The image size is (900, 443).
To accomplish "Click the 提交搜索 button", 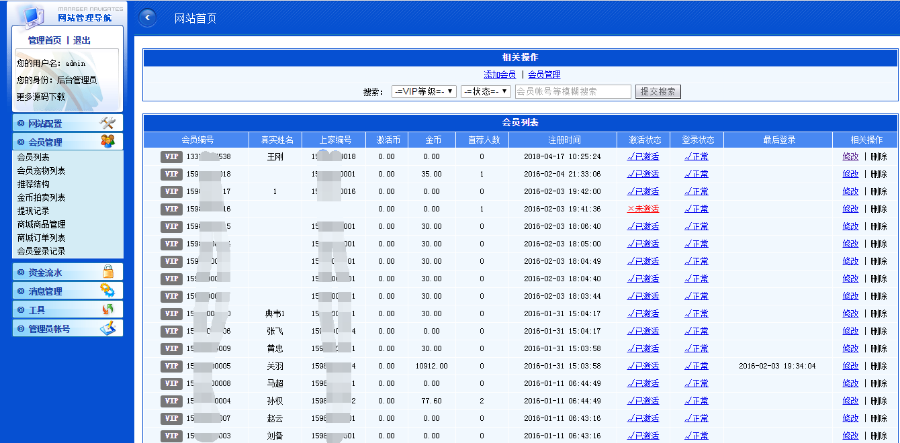I will 658,92.
